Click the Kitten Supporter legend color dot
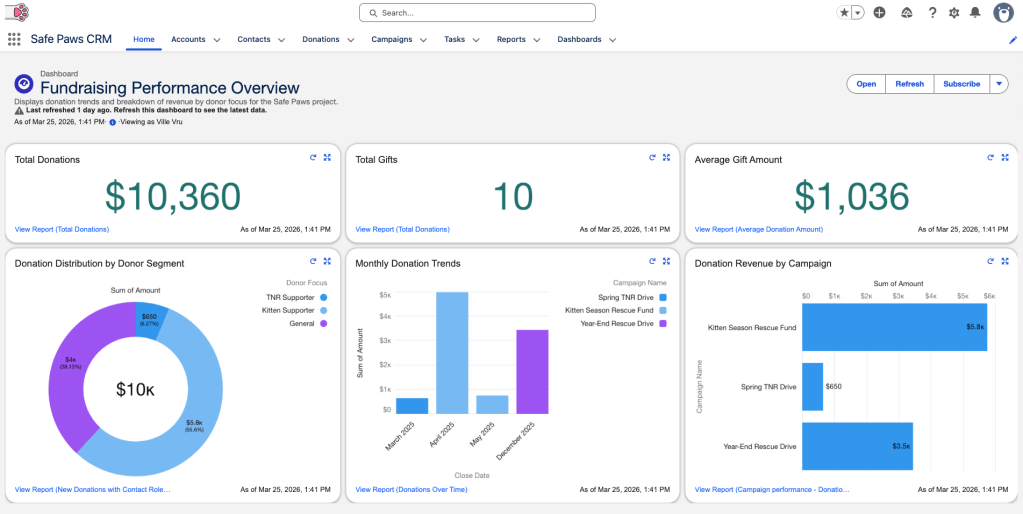1023x514 pixels. pos(324,311)
